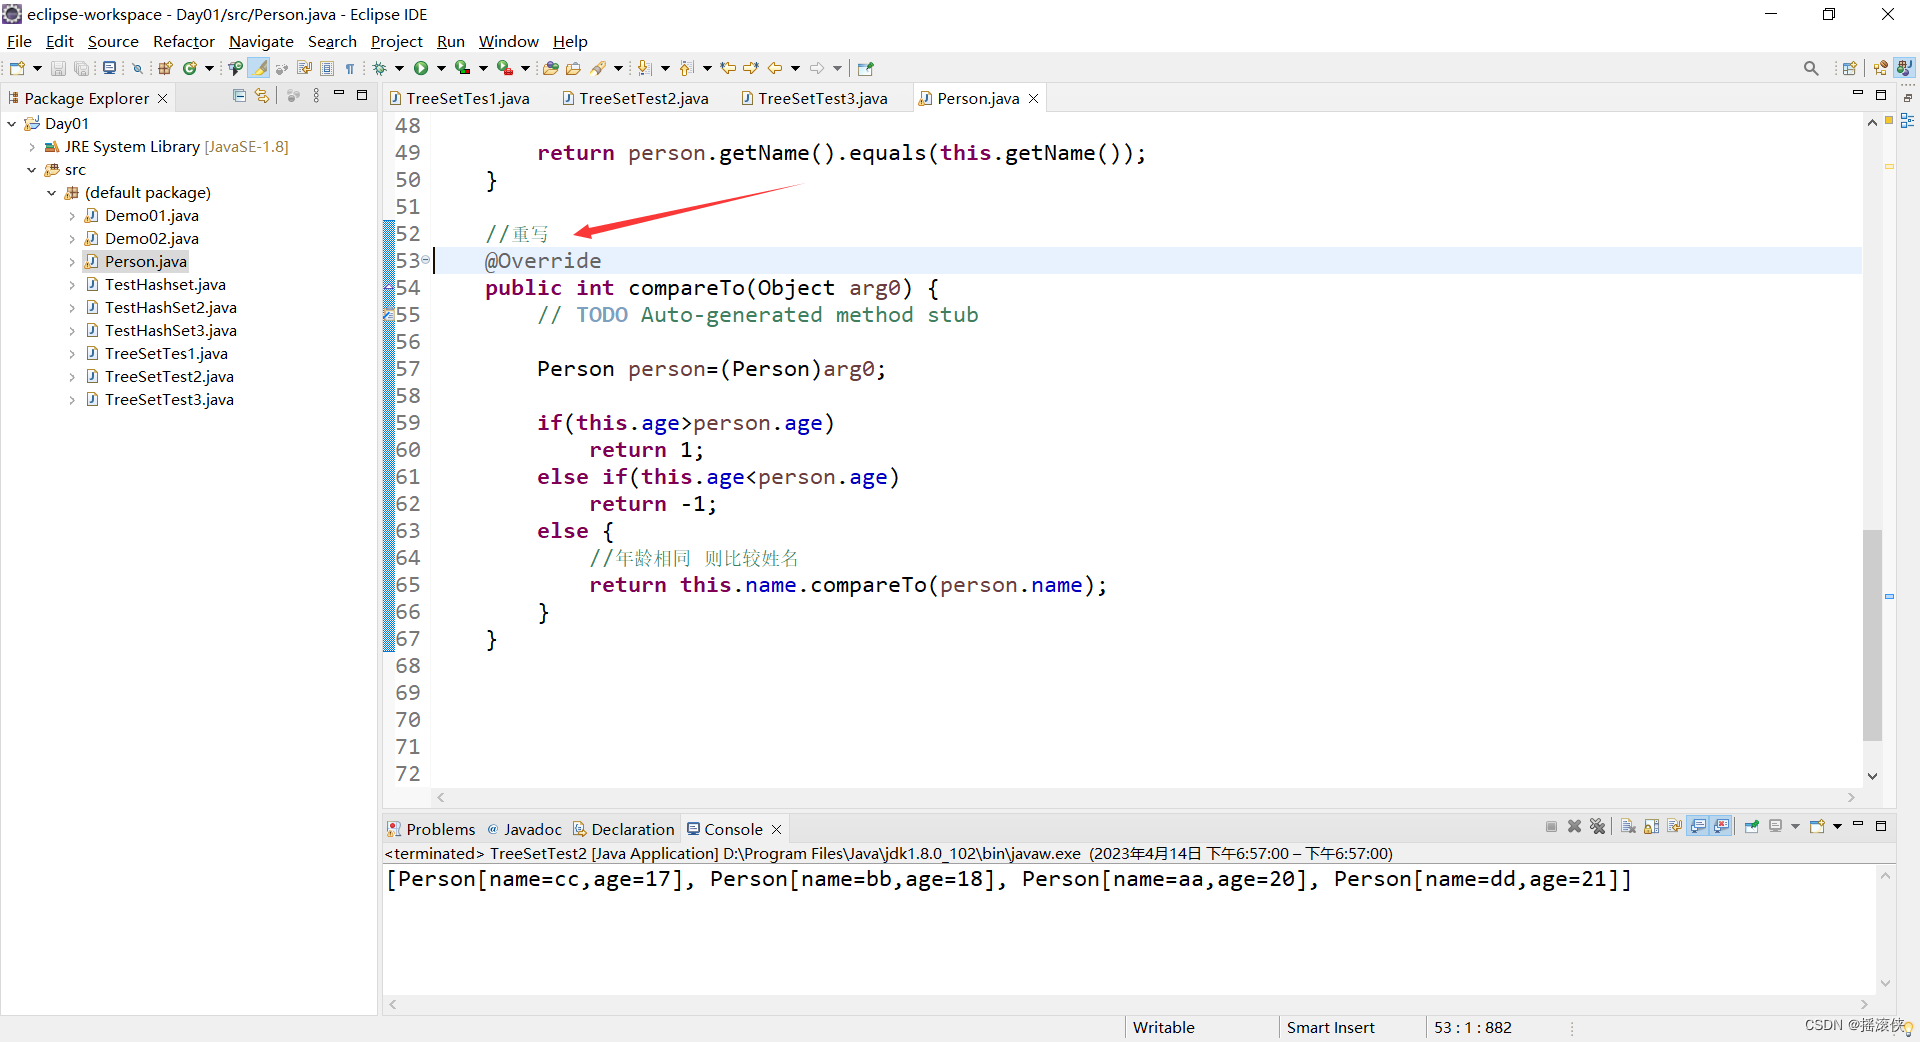Click the Coverage launch icon
Viewport: 1920px width, 1042px height.
coord(462,68)
